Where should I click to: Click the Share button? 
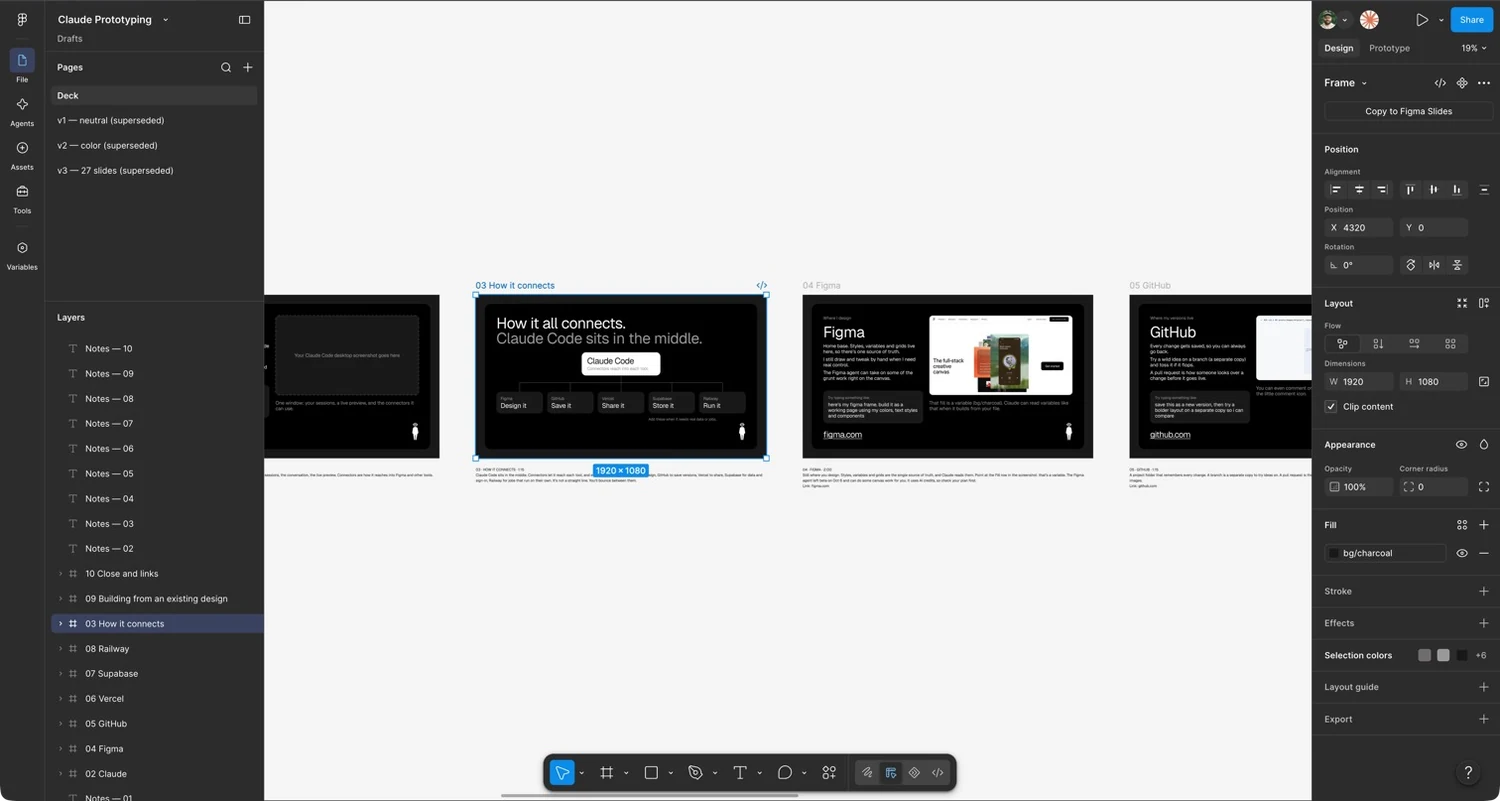tap(1471, 20)
